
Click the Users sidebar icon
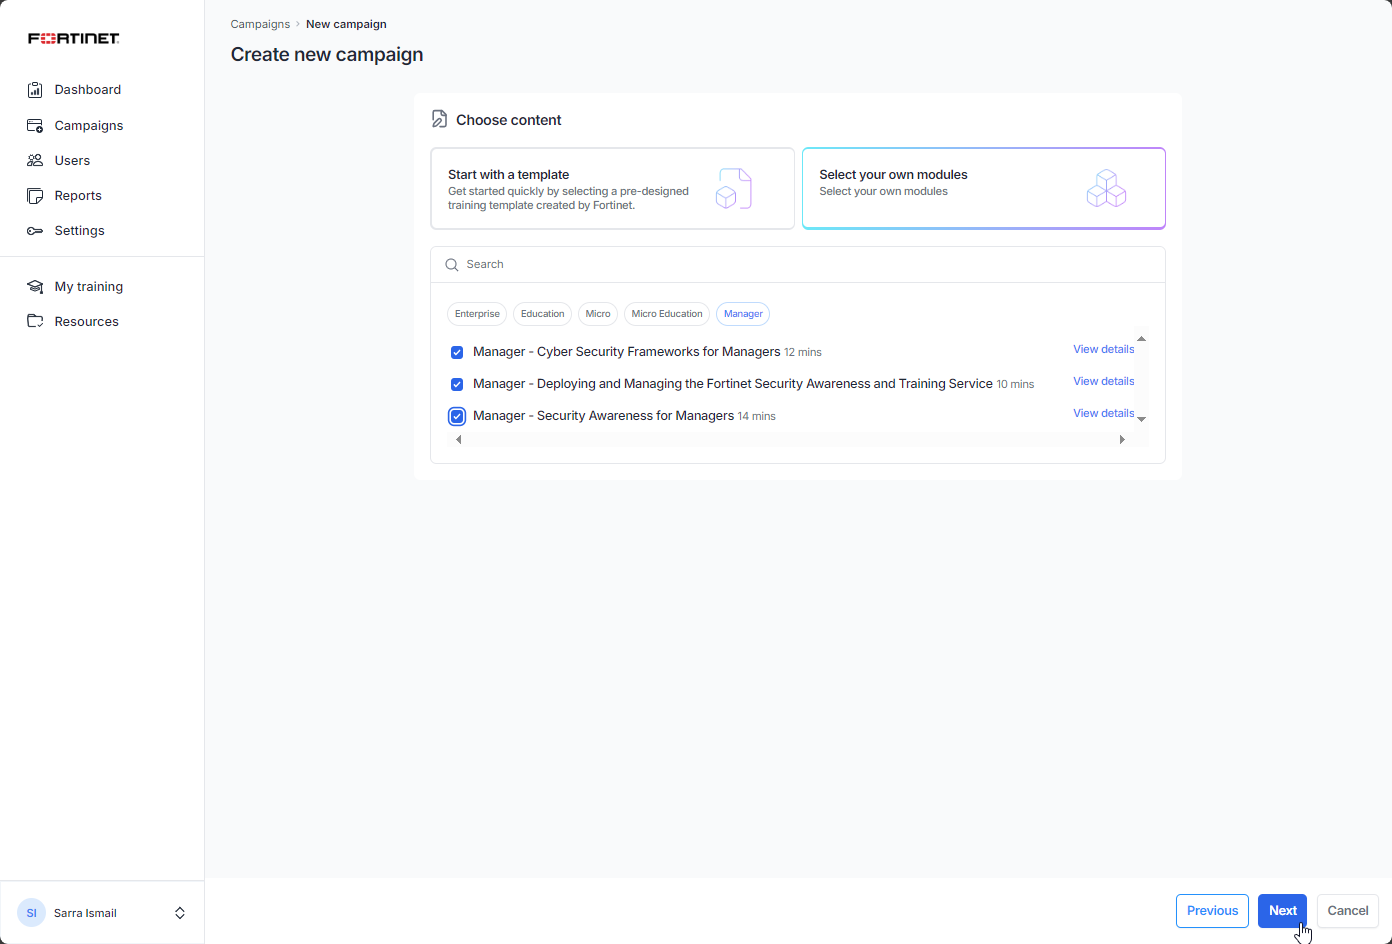35,160
